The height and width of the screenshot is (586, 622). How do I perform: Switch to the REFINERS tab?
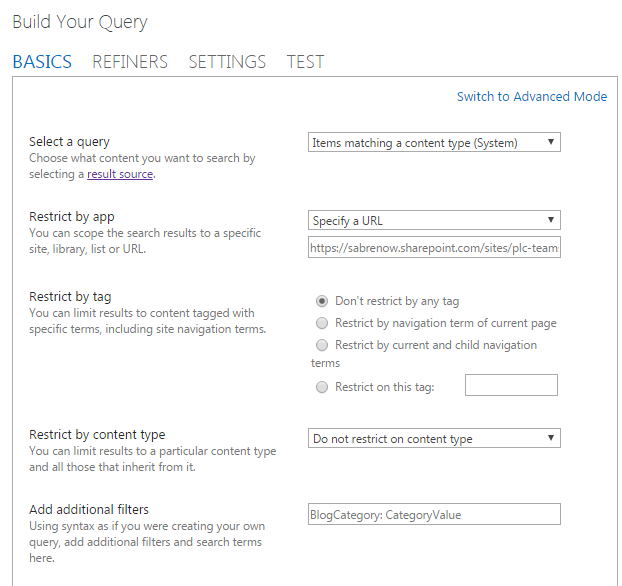click(130, 62)
